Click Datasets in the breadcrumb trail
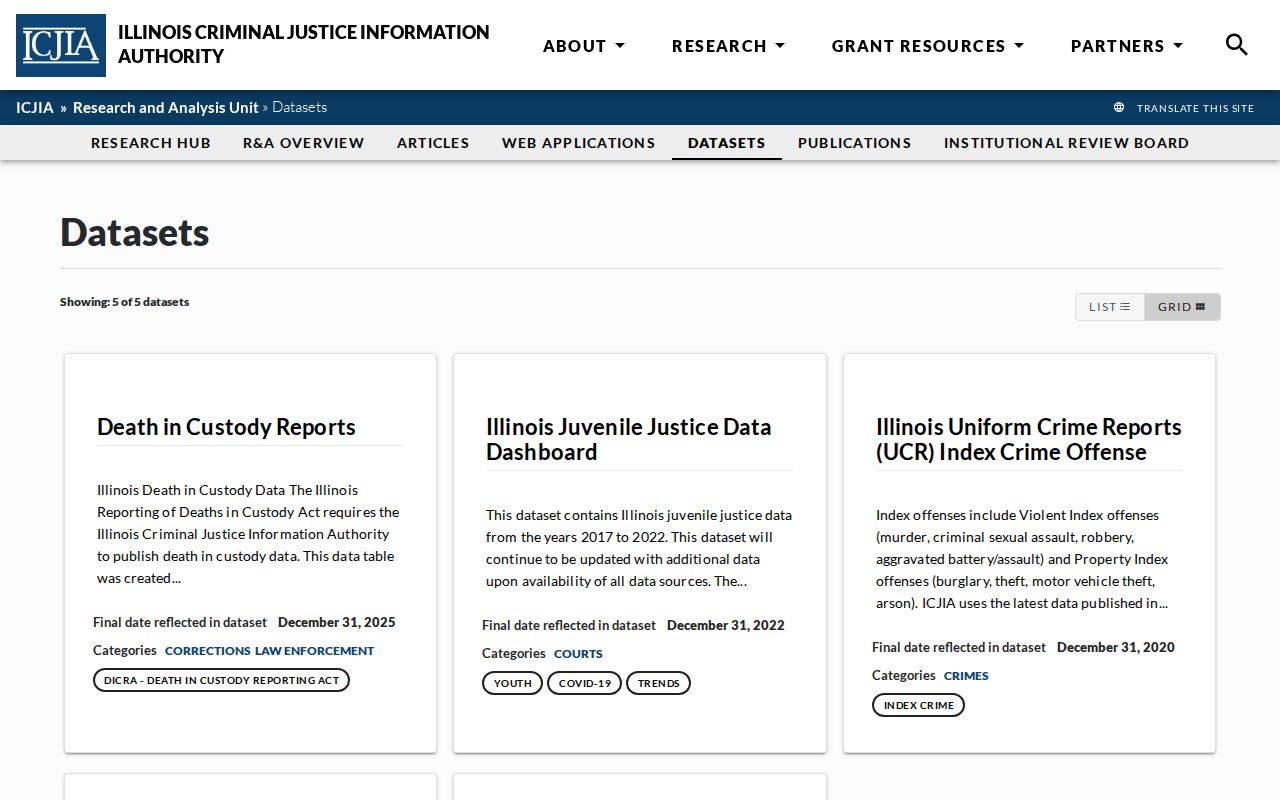Screen dimensions: 1280x800 pyautogui.click(x=299, y=108)
